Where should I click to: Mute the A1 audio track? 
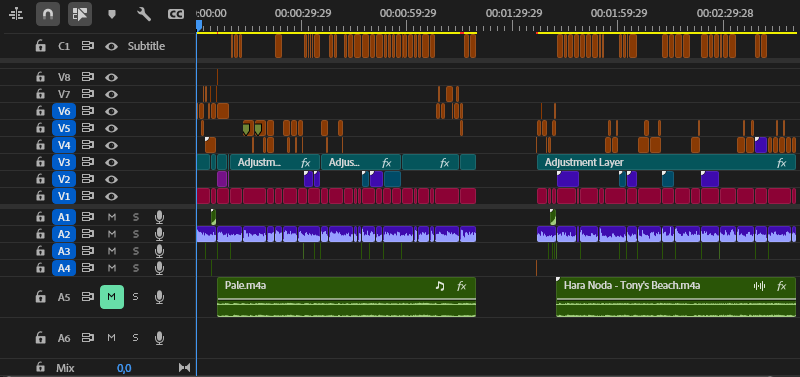click(x=112, y=217)
